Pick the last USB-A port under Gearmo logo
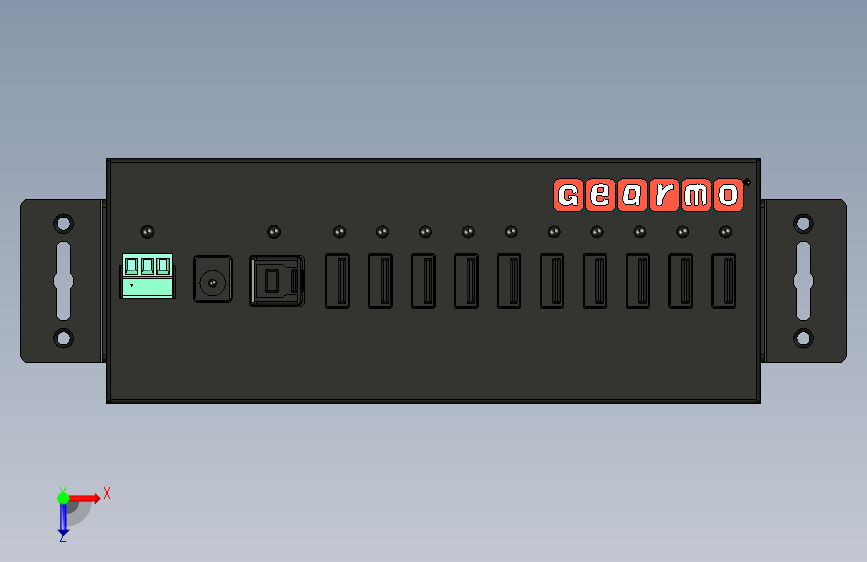867x562 pixels. [723, 280]
